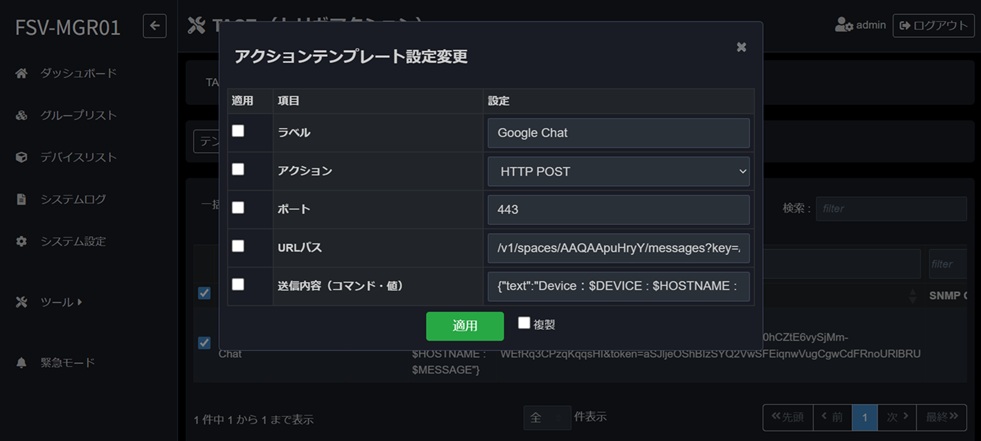Open the HTTP POST action dropdown
This screenshot has width=981, height=441.
point(619,171)
